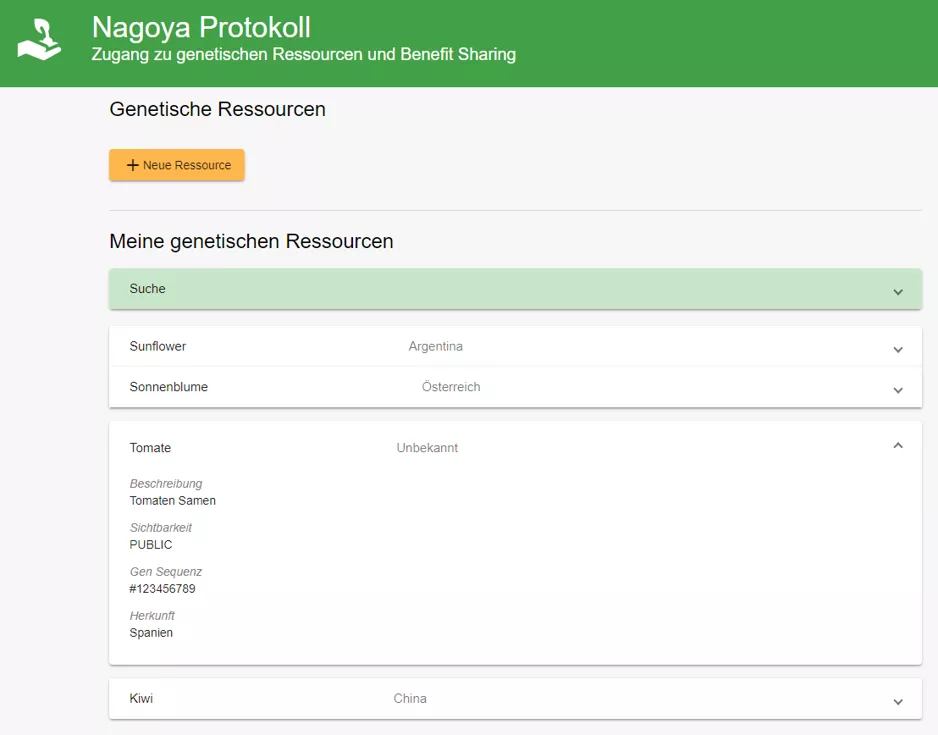
Task: Click the PUBLIC visibility value
Action: point(151,545)
